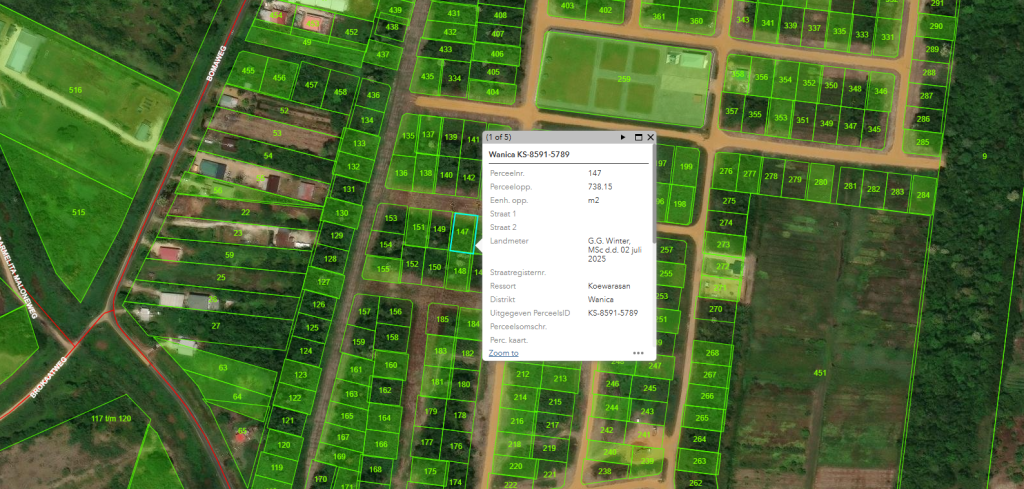Close the Wanica parcel popup
This screenshot has width=1024, height=489.
650,137
